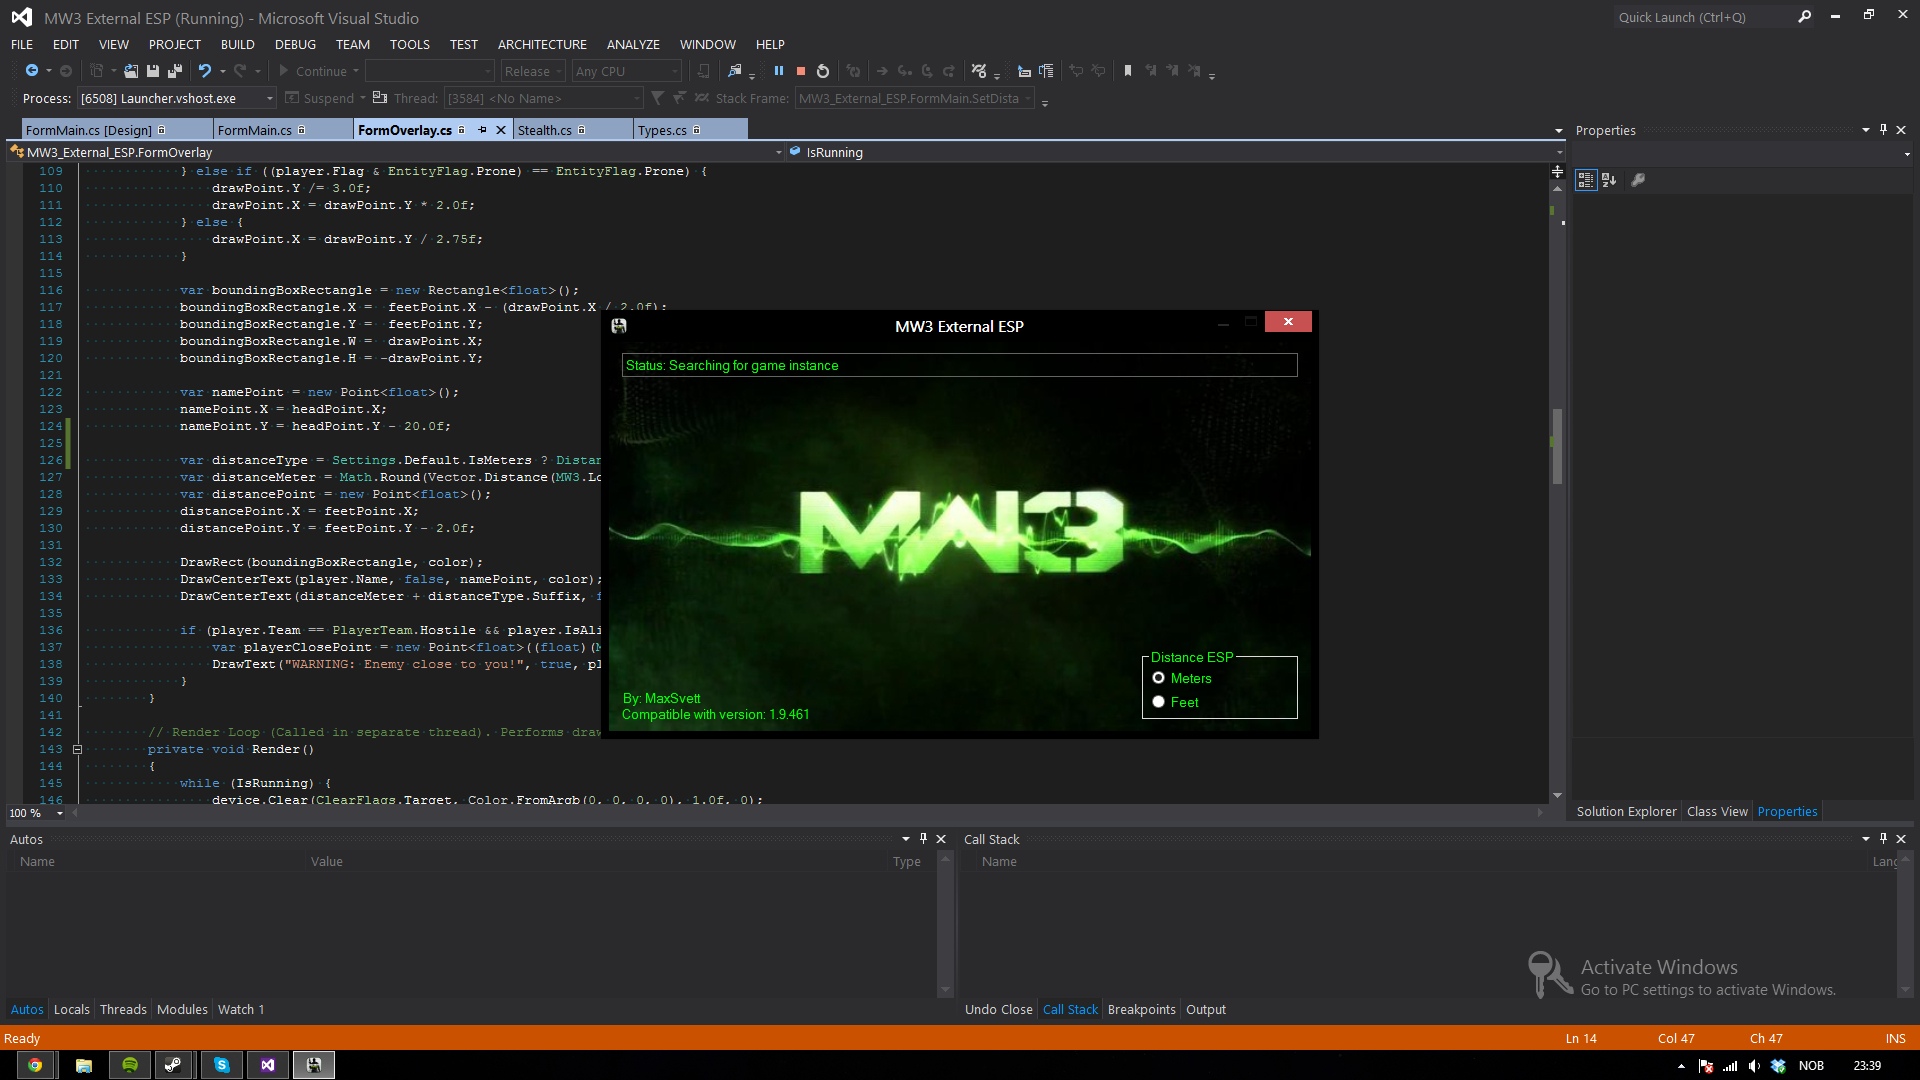This screenshot has width=1920, height=1080.
Task: Open the DEBUG menu
Action: tap(295, 44)
